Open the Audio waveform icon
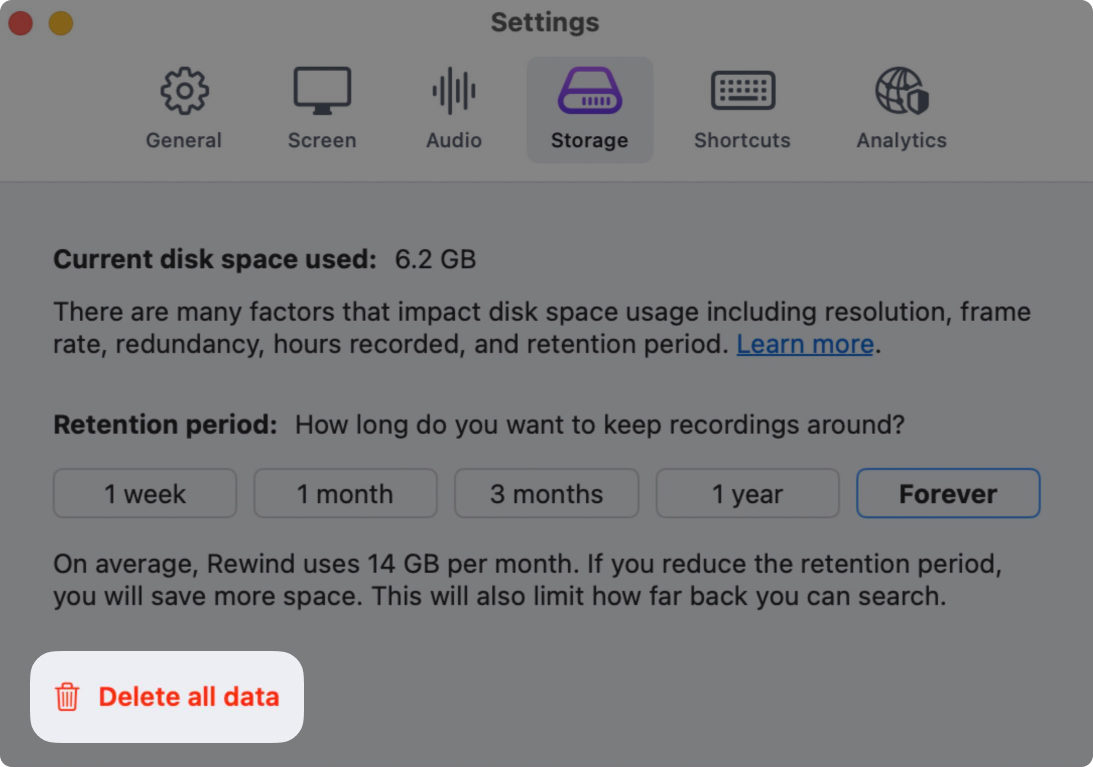1093x767 pixels. pyautogui.click(x=454, y=91)
